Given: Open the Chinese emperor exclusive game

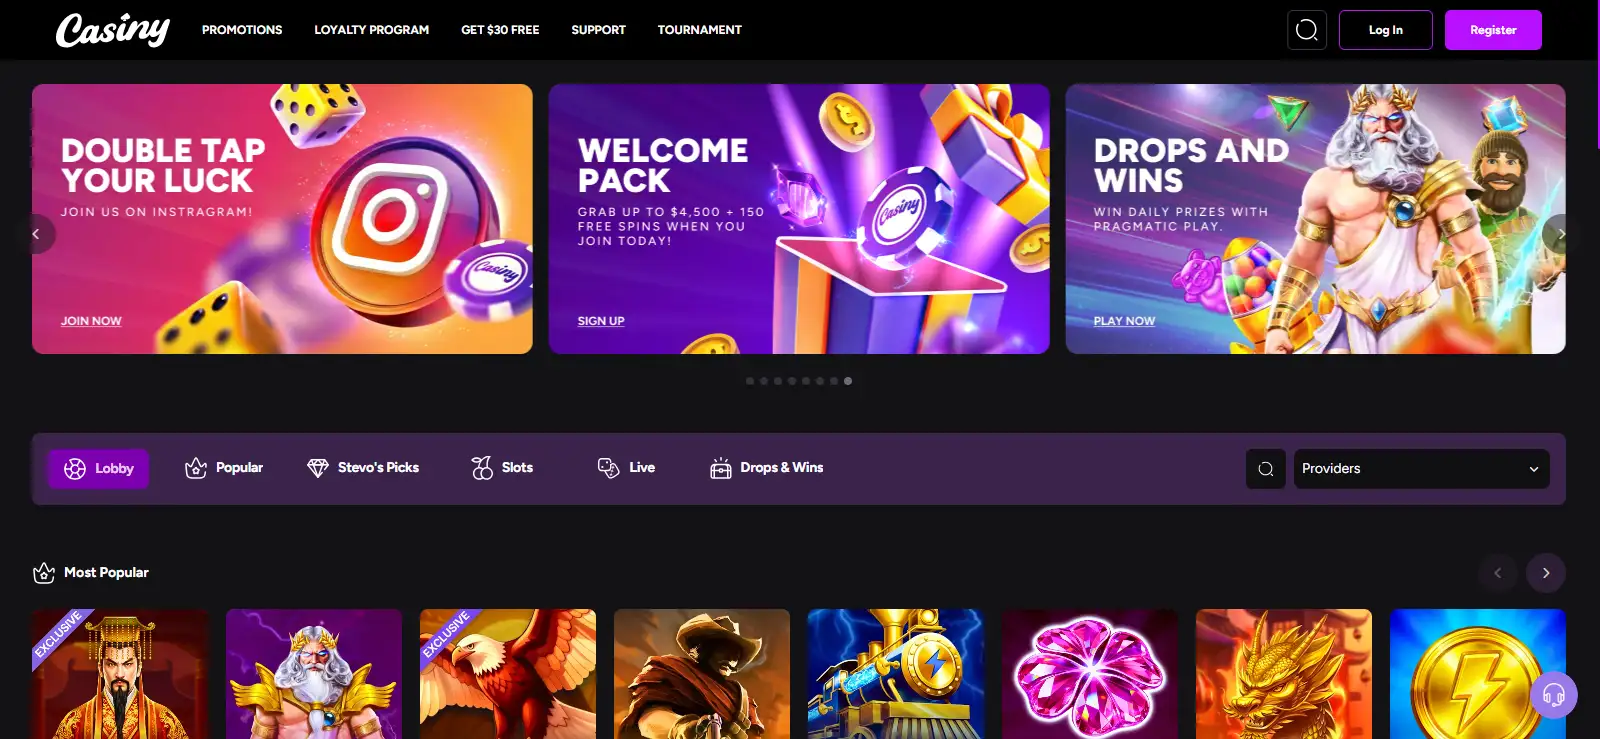Looking at the screenshot, I should 120,674.
